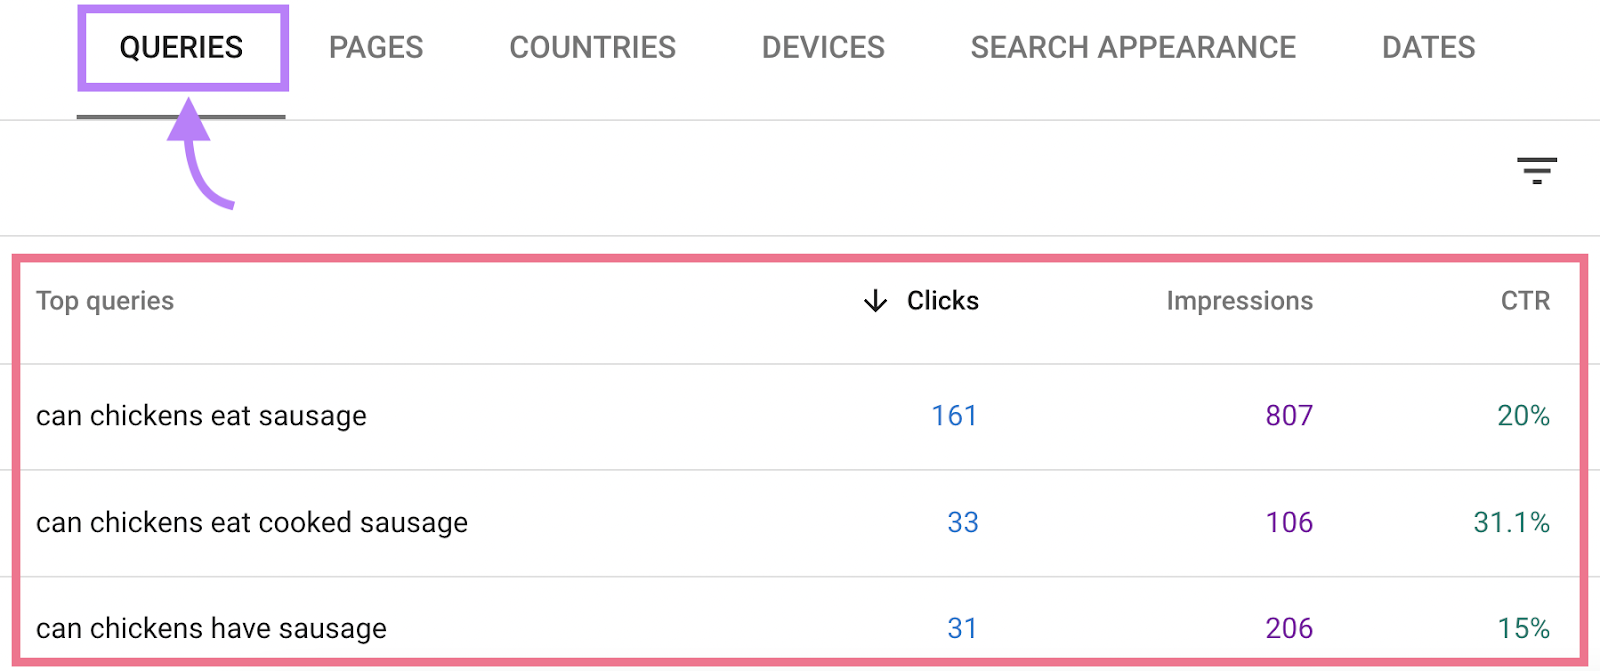Select query 'can chickens eat sausage'
This screenshot has width=1600, height=671.
(201, 415)
